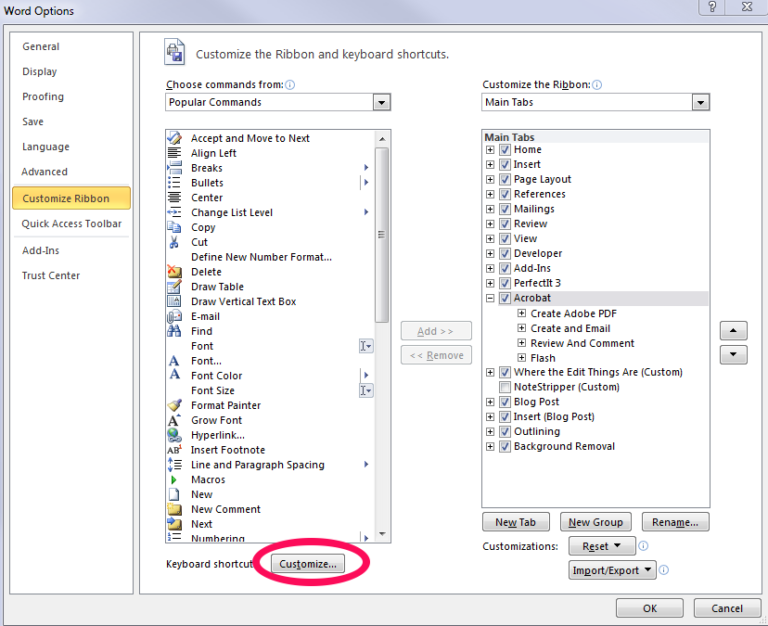Select the Change List Level icon

click(x=174, y=212)
